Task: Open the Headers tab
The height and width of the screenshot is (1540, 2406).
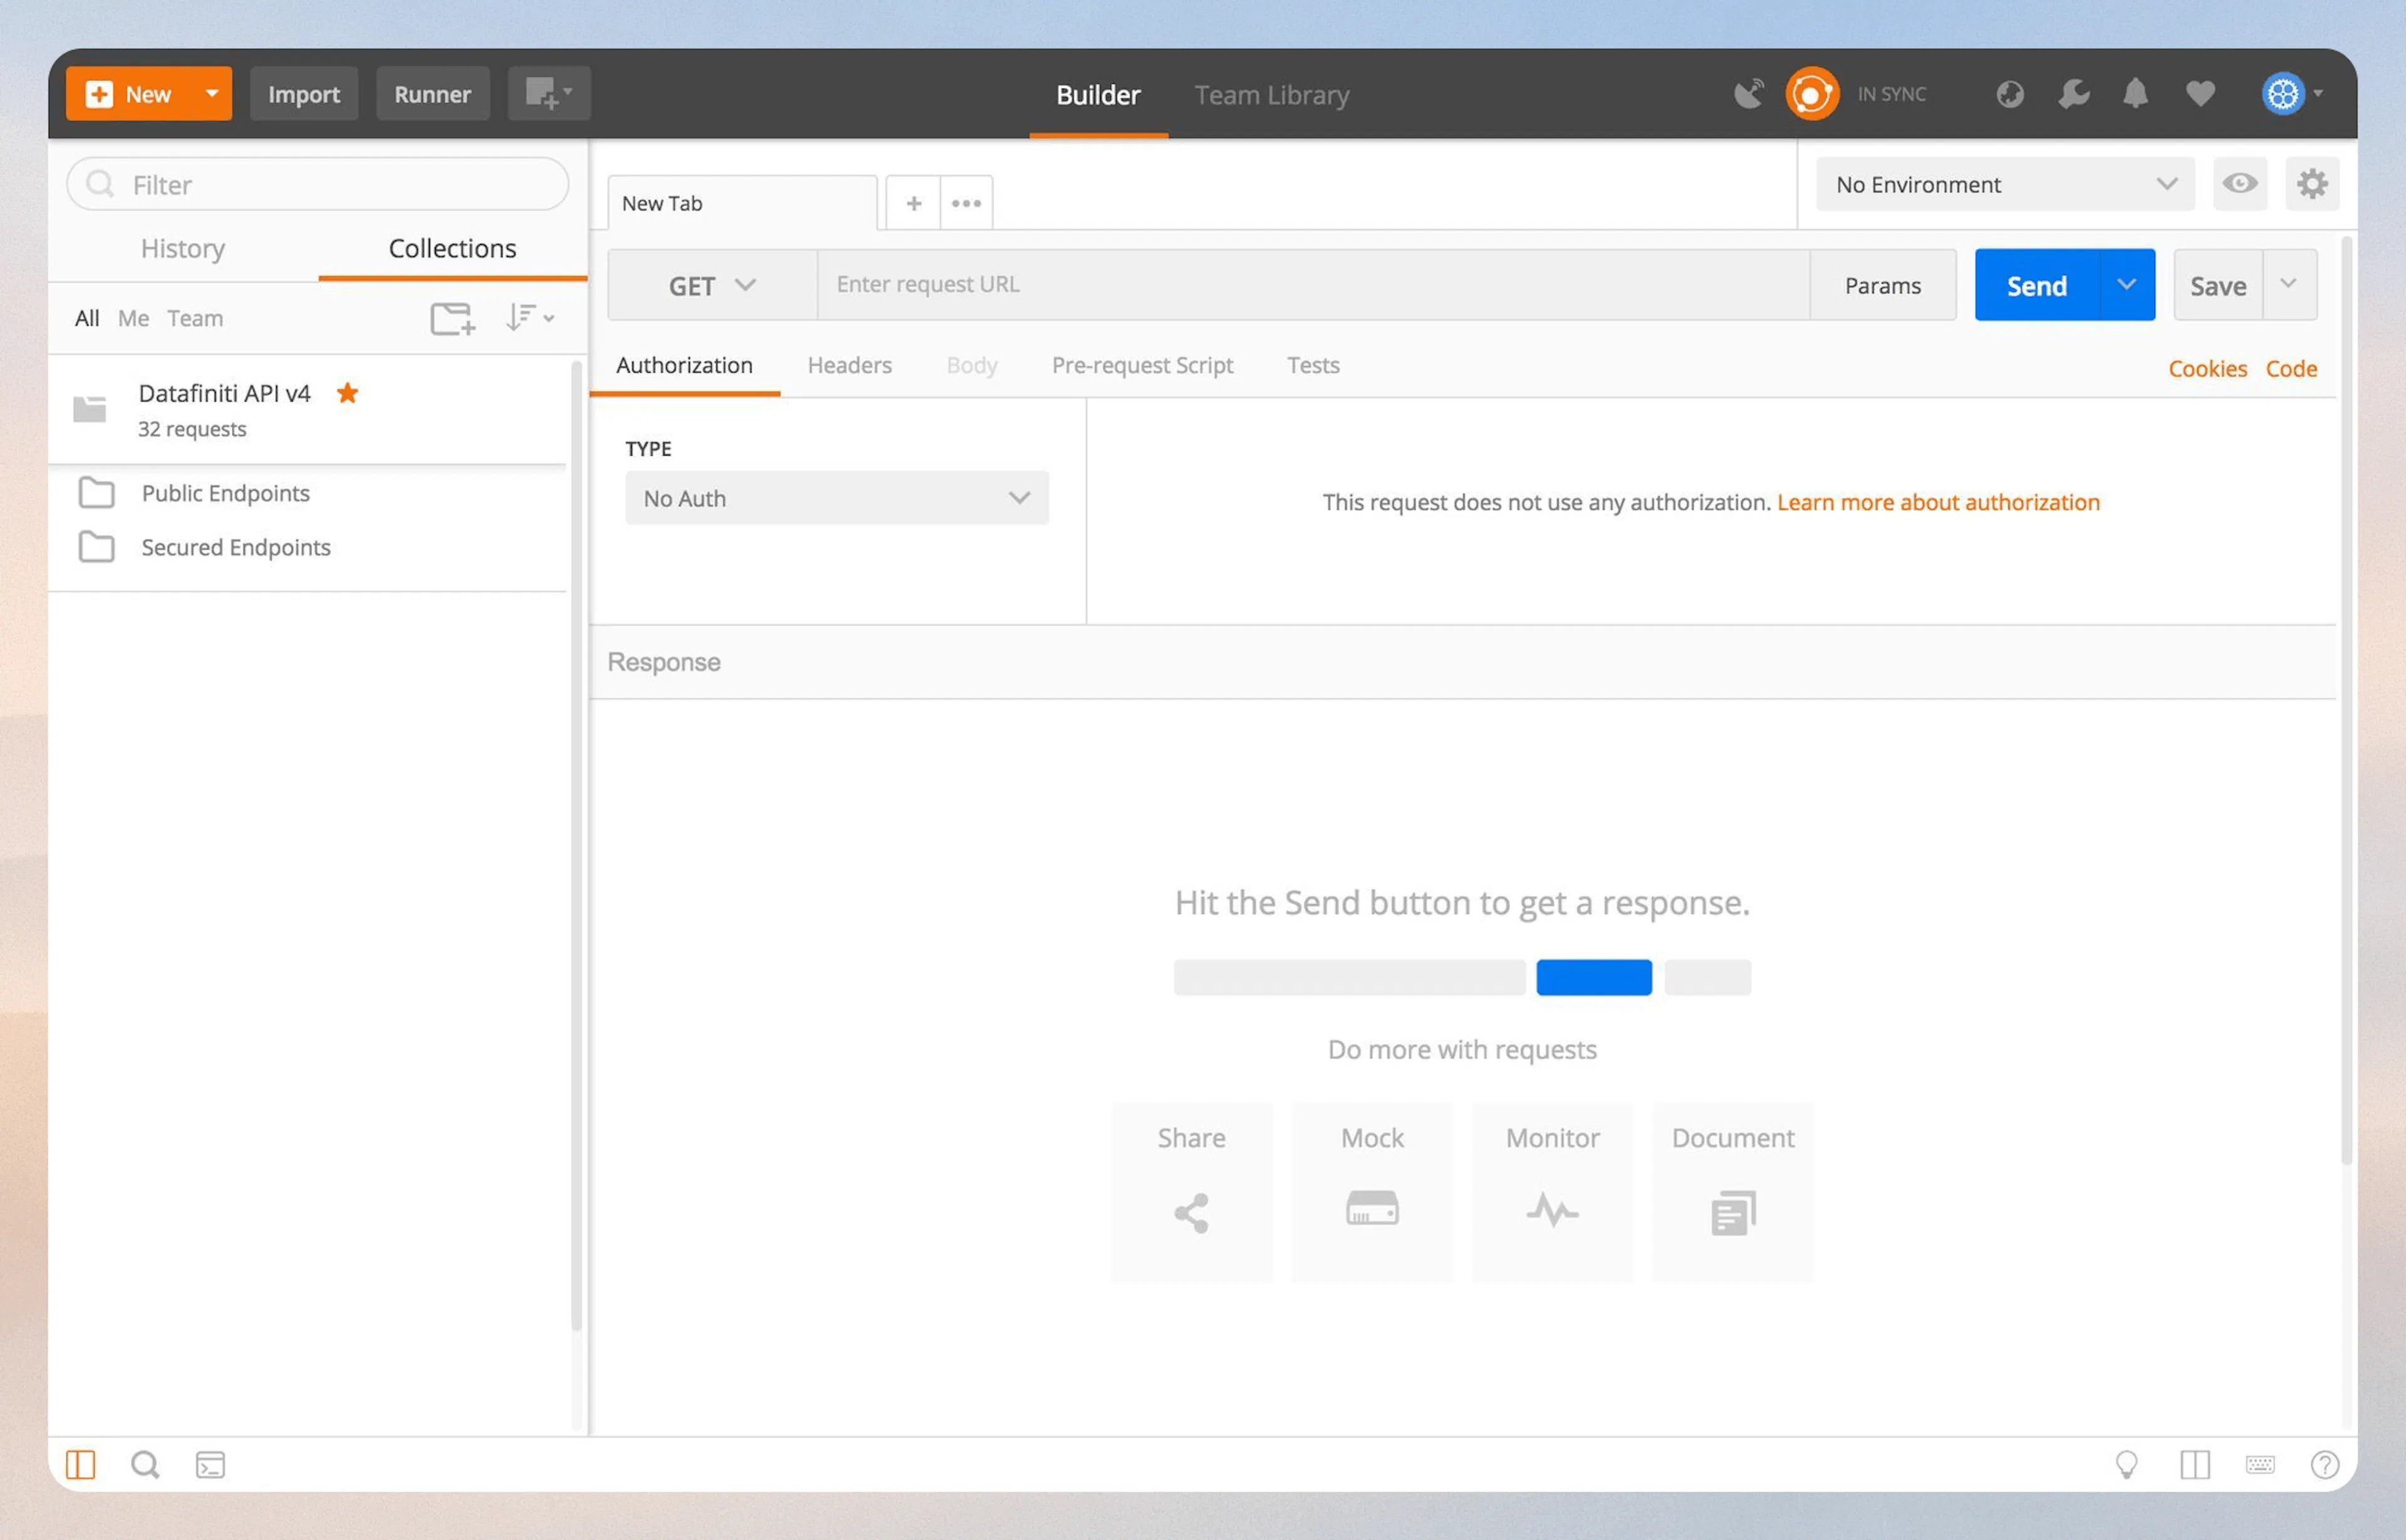Action: (x=849, y=365)
